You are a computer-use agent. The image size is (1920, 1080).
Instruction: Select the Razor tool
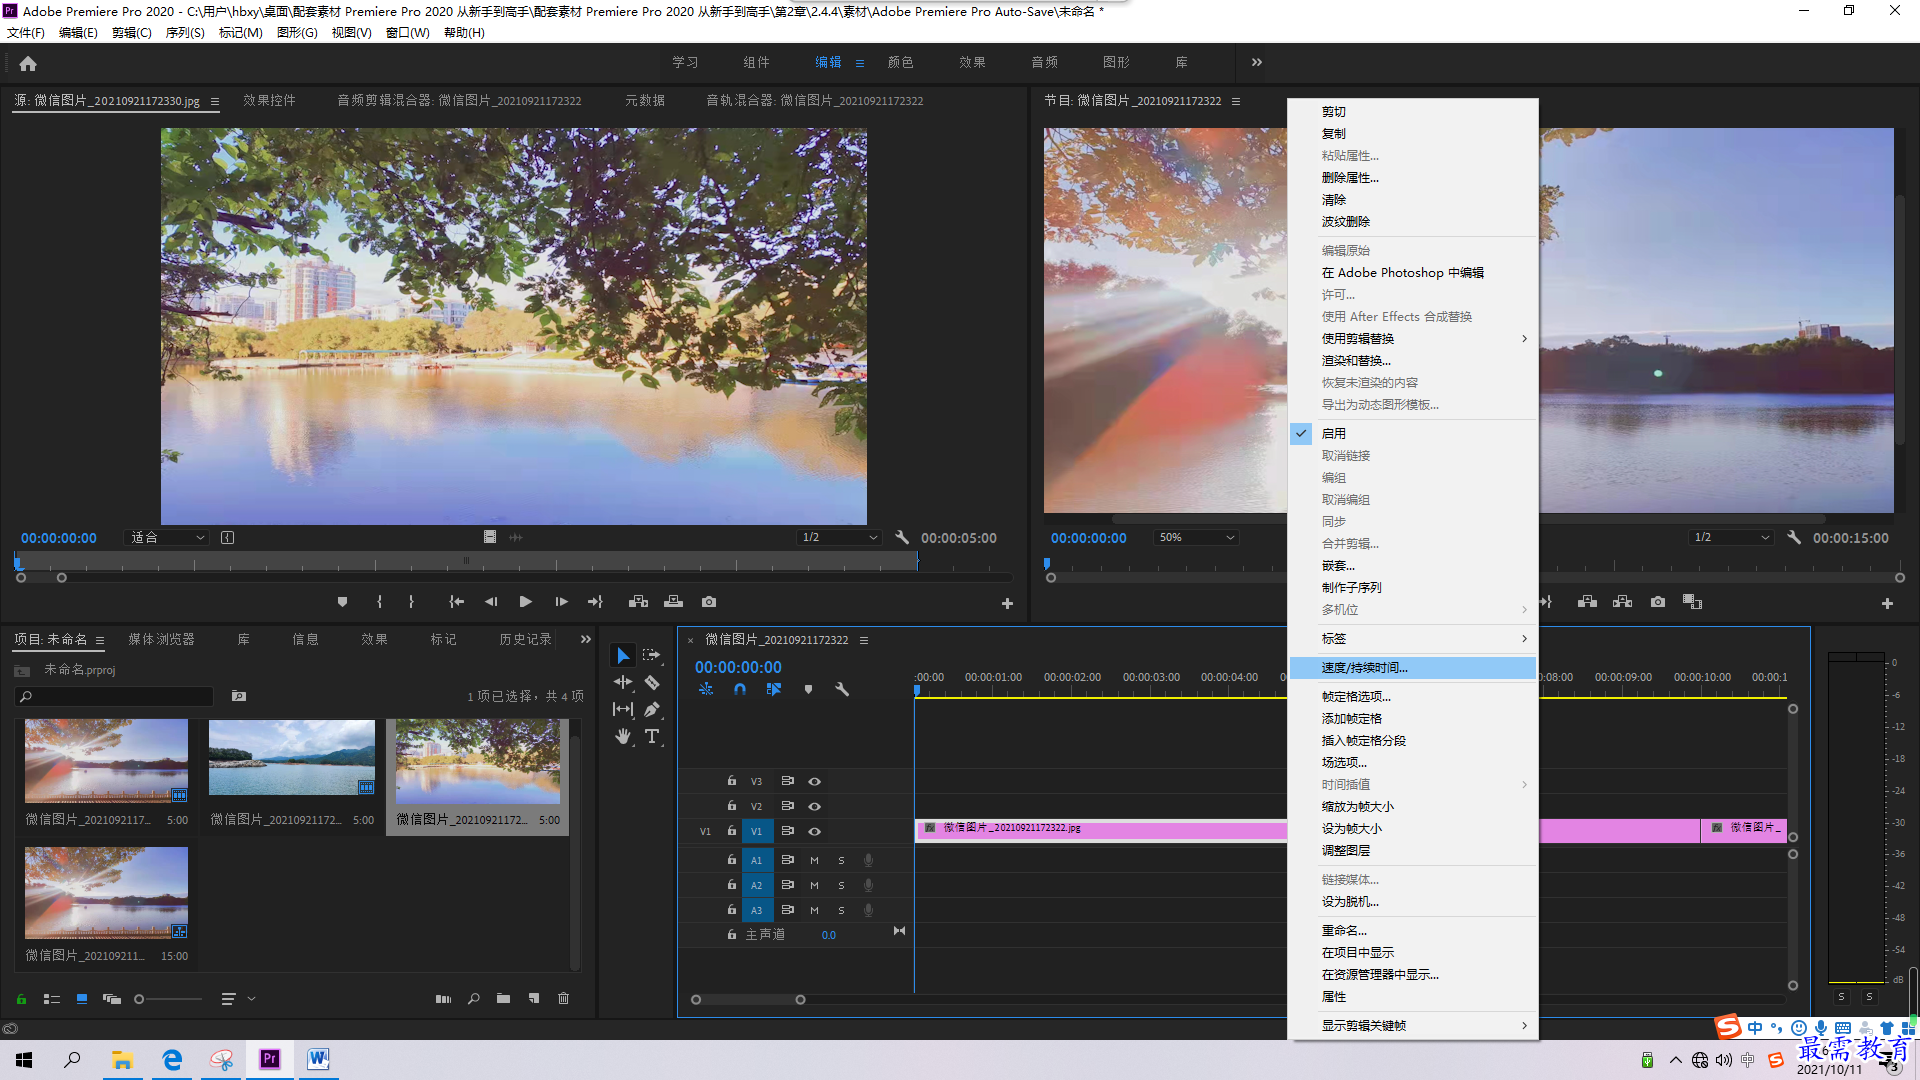[652, 682]
